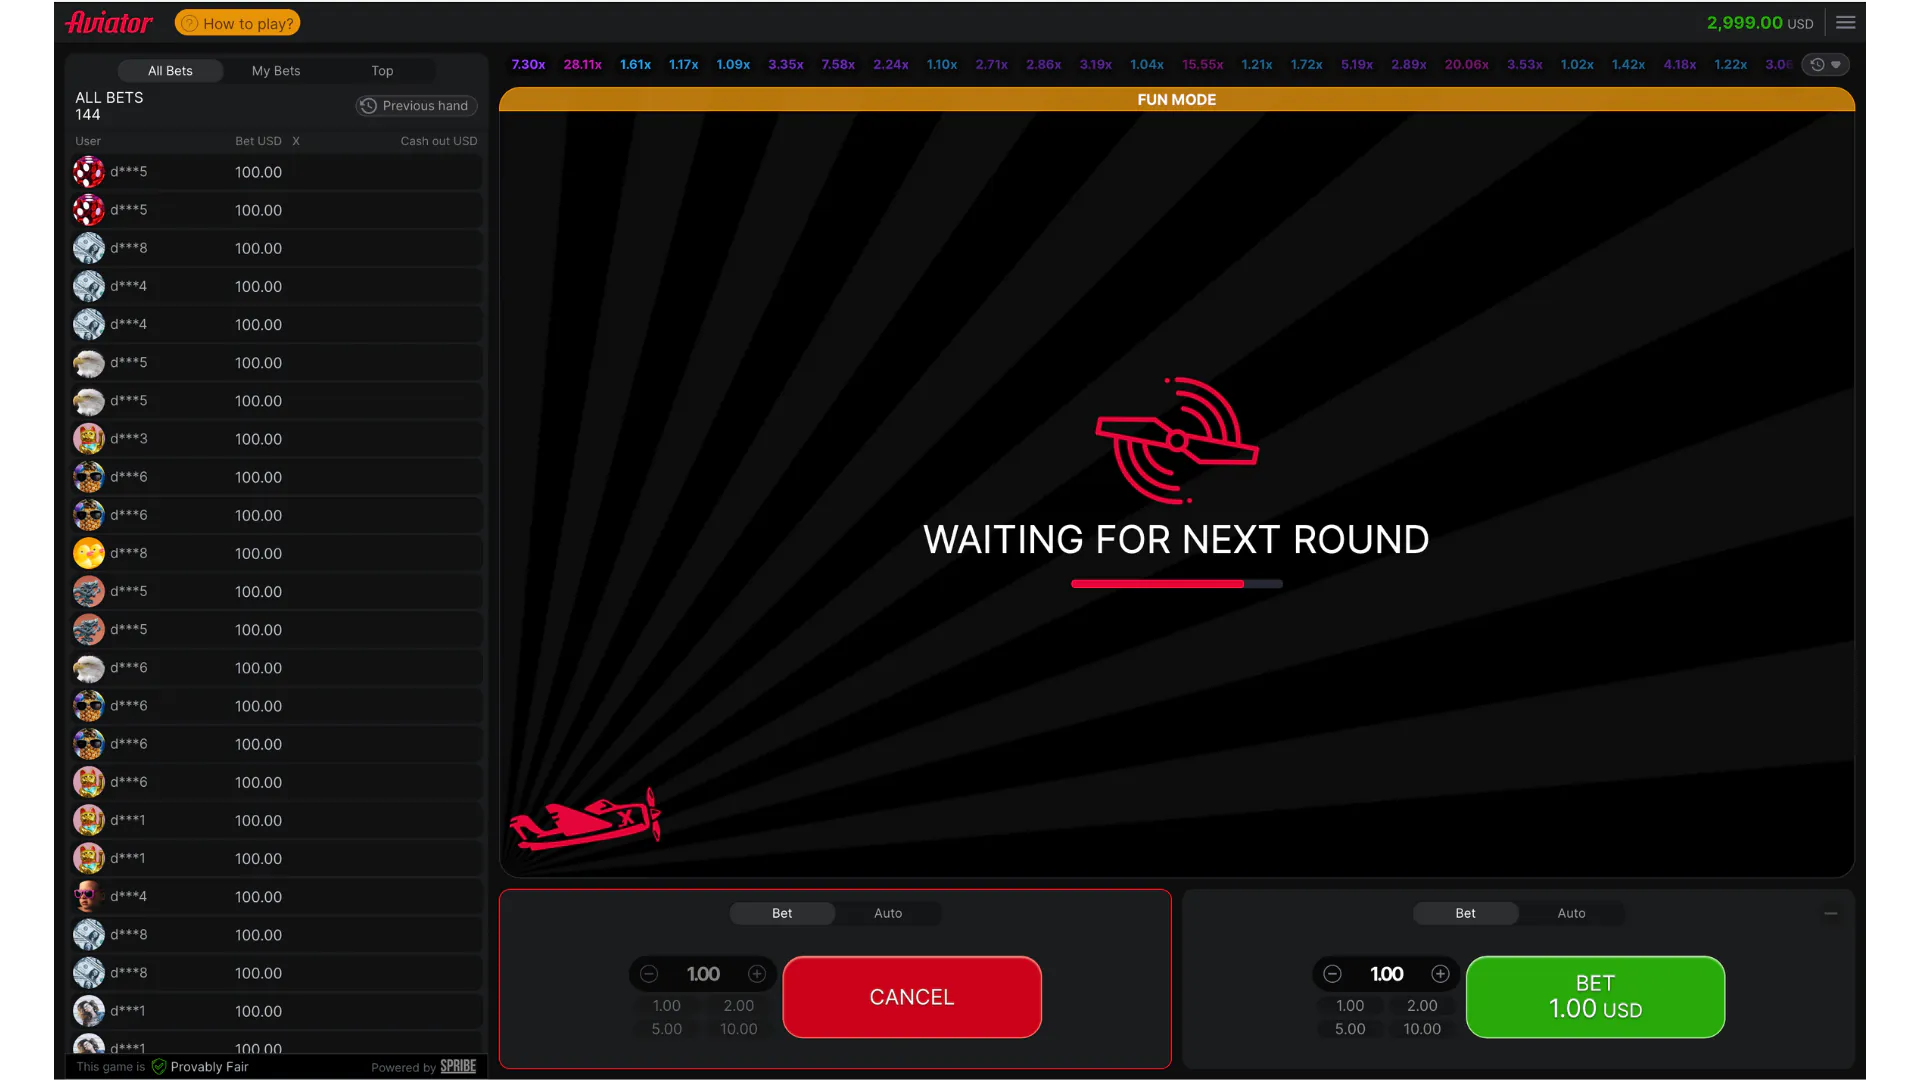Open the hamburger menu
The width and height of the screenshot is (1920, 1080).
(x=1846, y=22)
